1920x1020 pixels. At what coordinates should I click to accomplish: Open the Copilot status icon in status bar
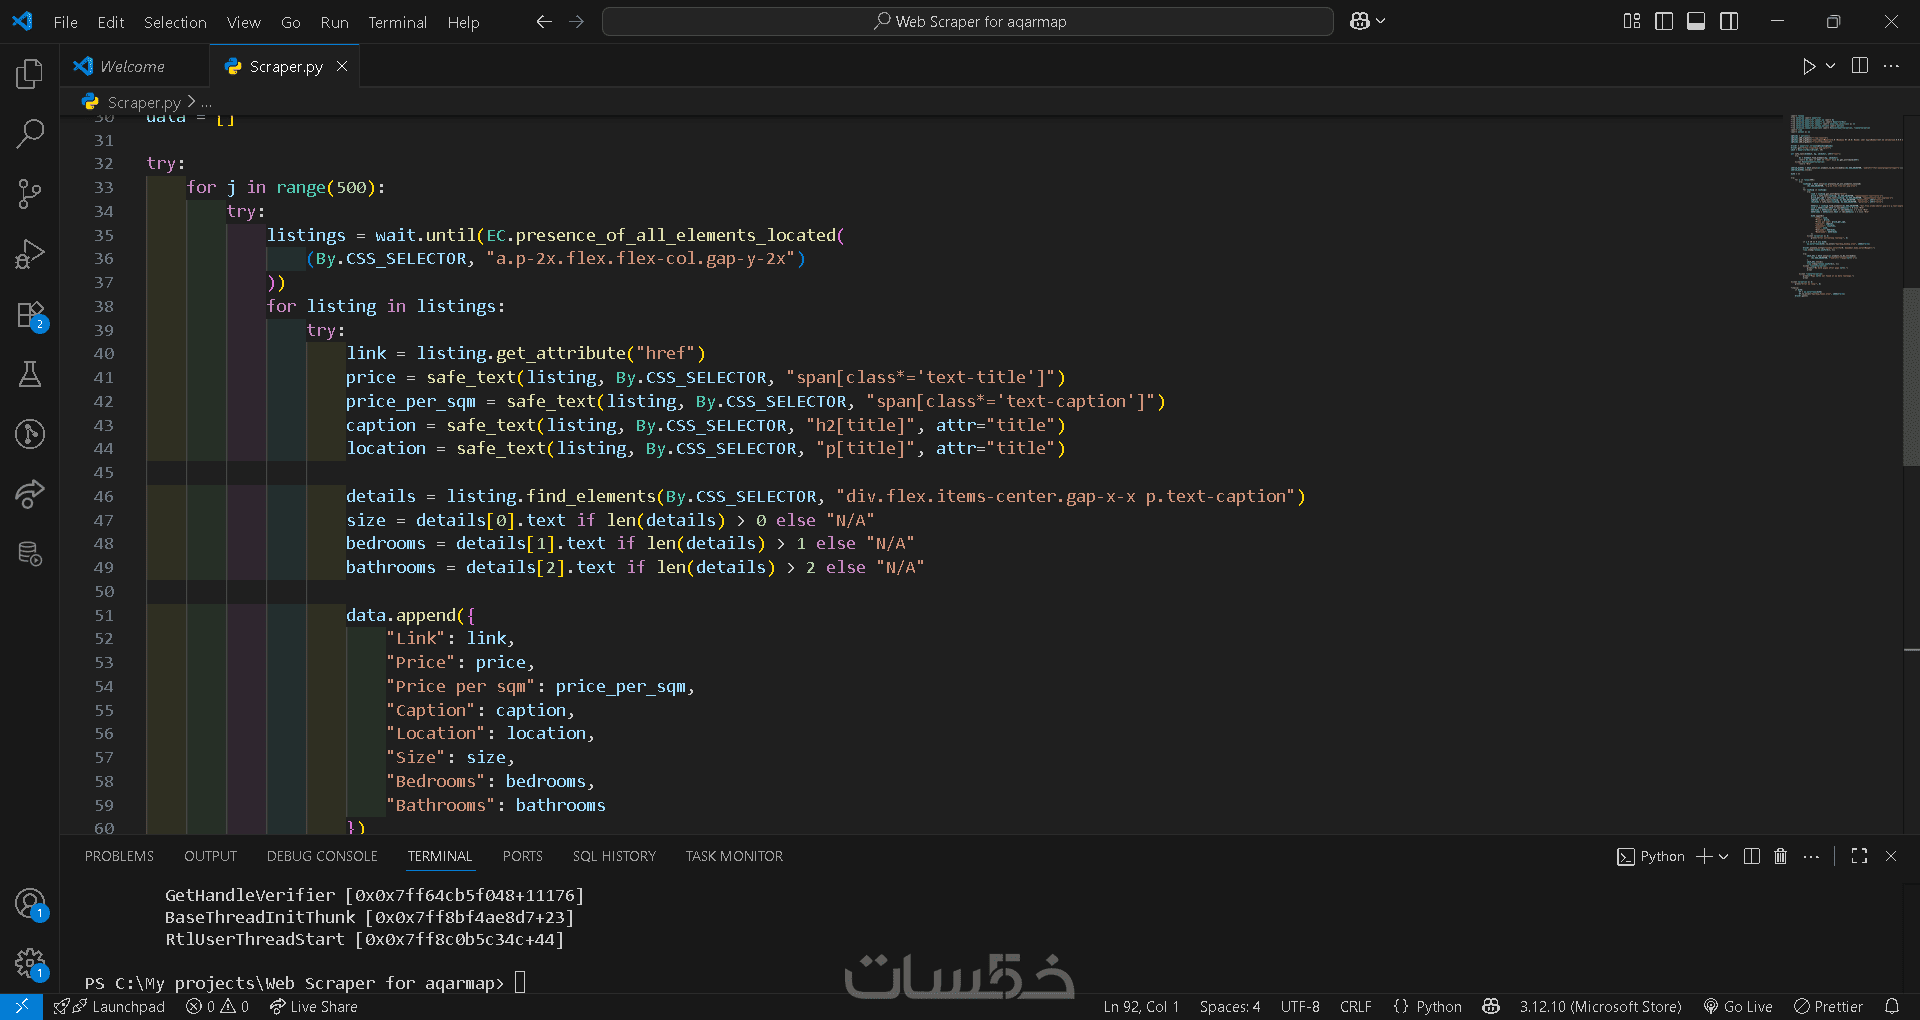(1491, 1006)
